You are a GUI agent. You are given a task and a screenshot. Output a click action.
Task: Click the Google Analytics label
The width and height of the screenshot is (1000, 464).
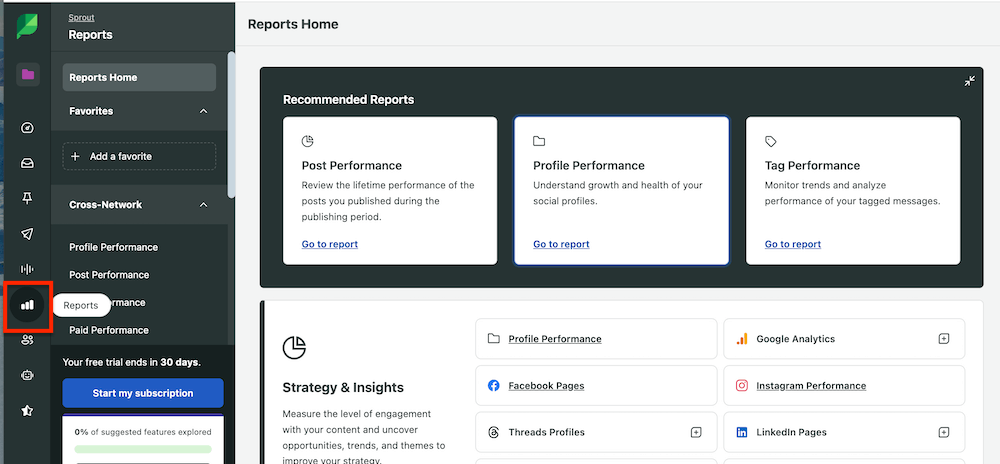pyautogui.click(x=795, y=339)
